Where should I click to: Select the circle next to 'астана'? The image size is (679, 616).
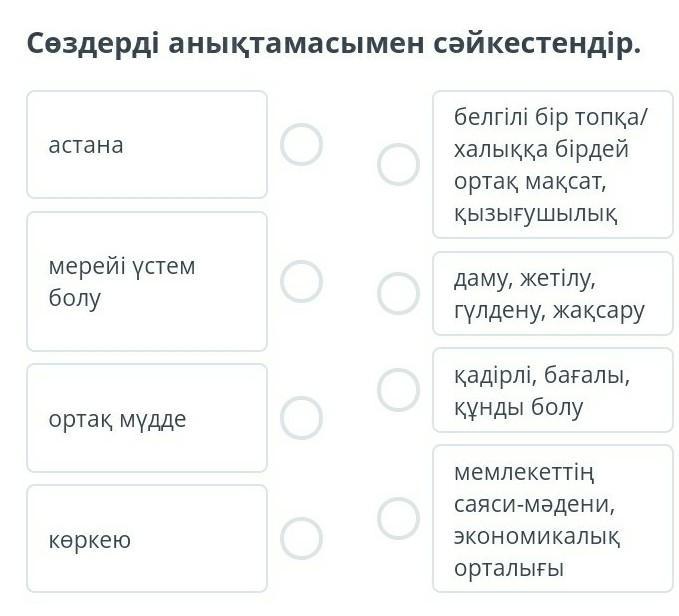[x=301, y=145]
